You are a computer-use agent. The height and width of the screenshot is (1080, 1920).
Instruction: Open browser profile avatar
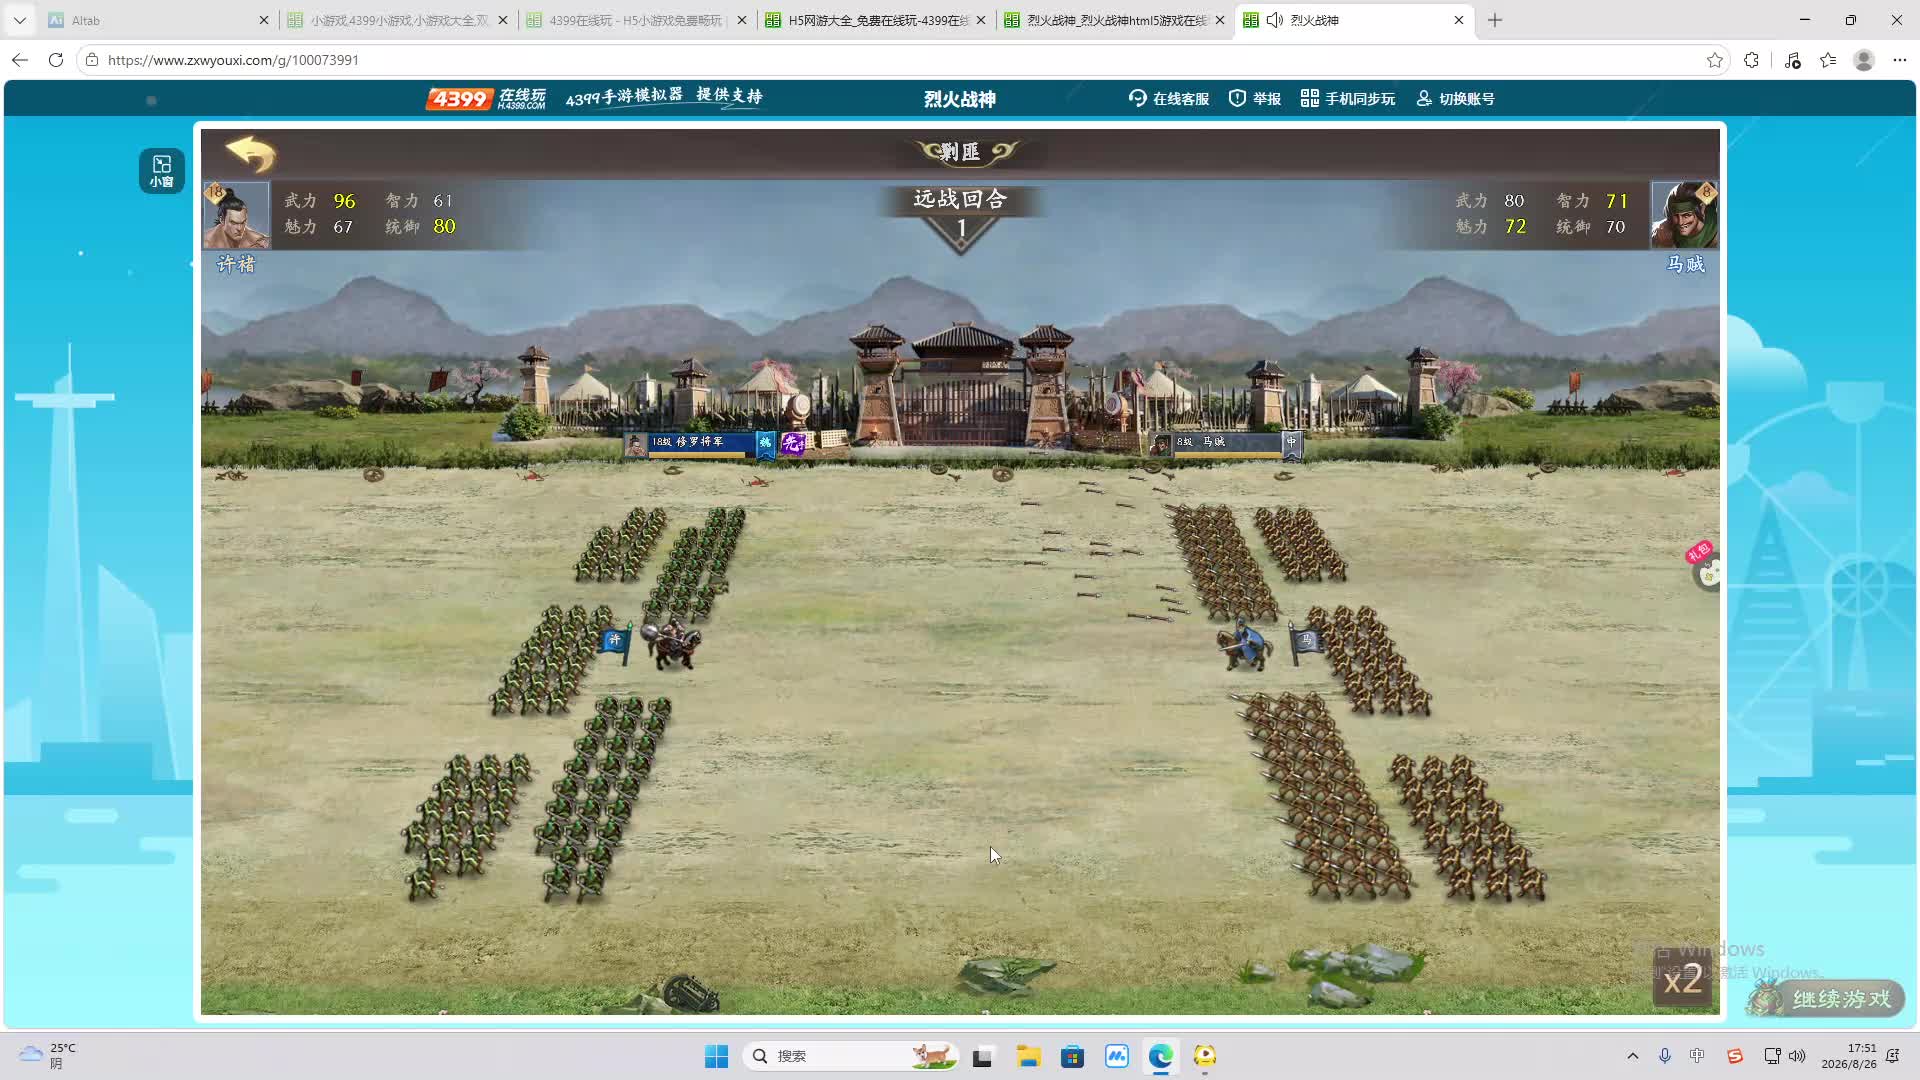(1864, 60)
